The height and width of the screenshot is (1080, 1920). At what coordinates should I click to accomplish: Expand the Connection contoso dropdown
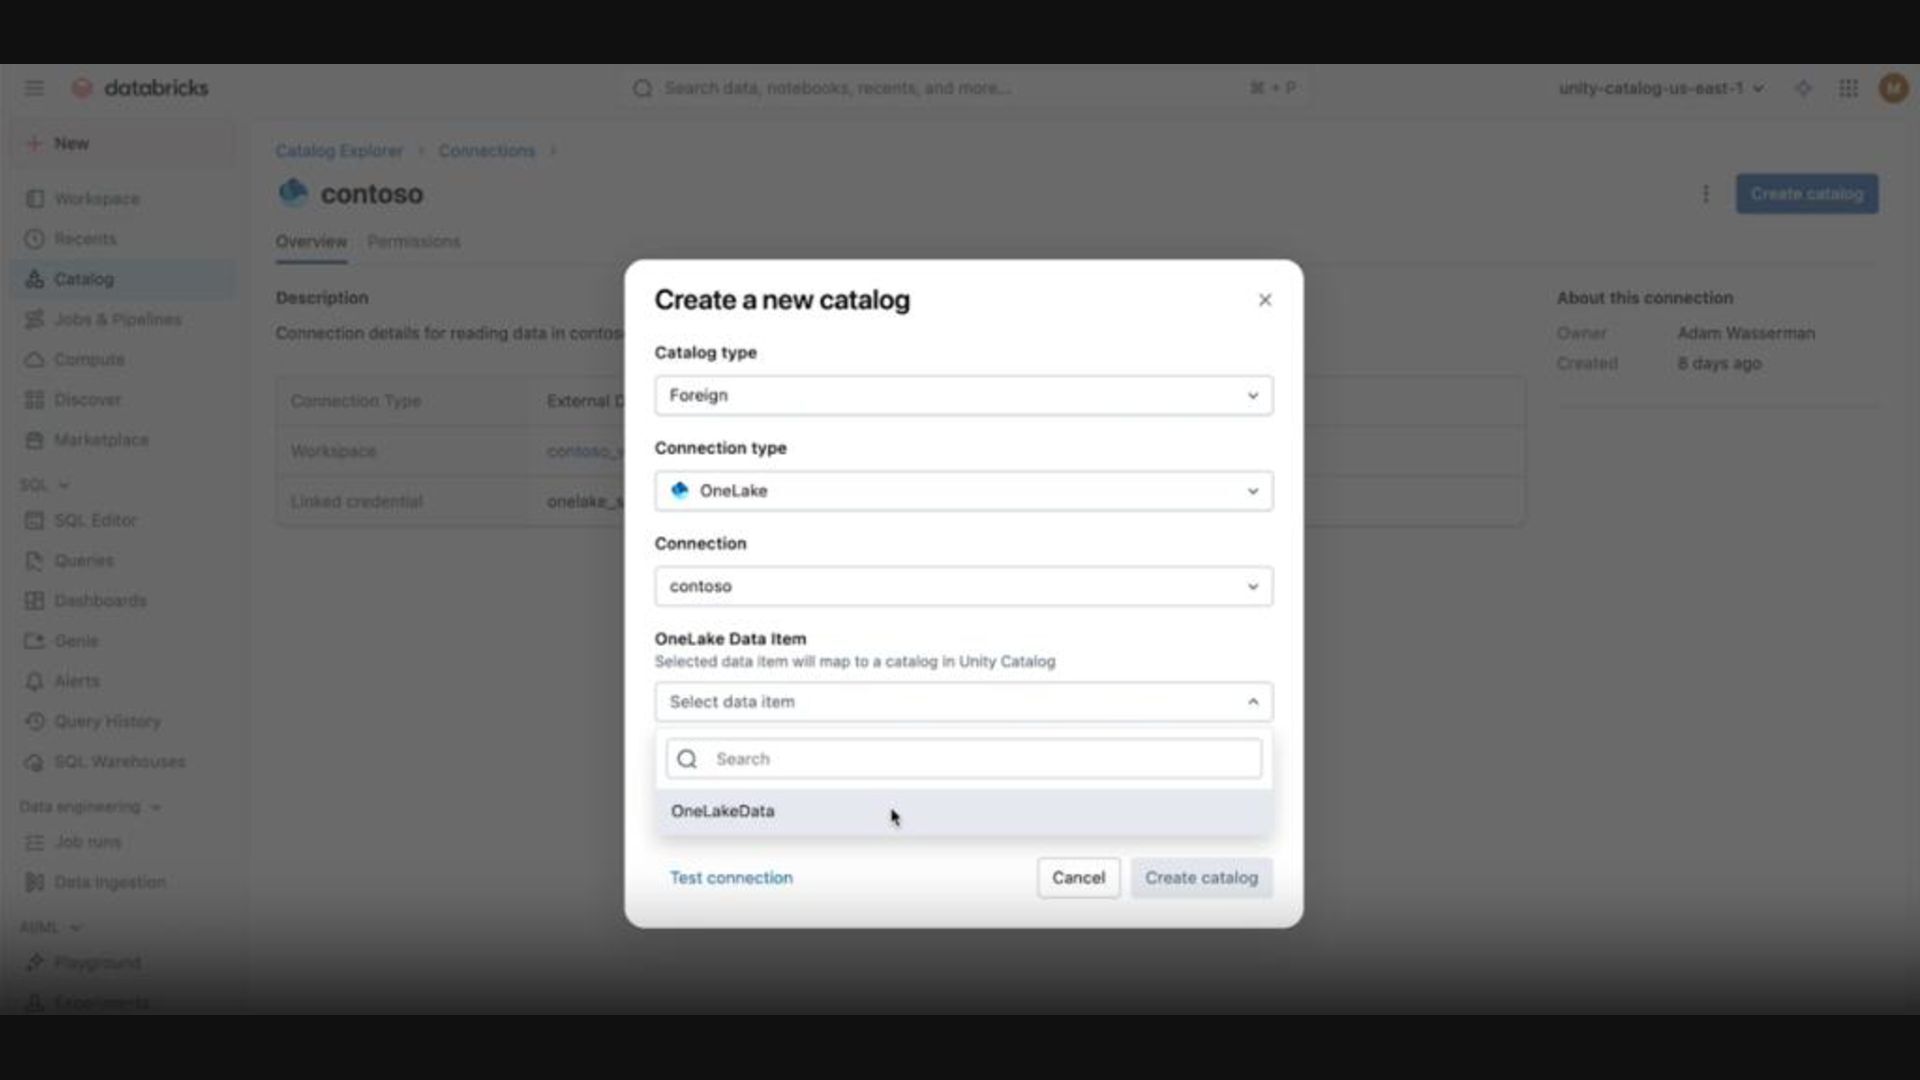tap(963, 586)
